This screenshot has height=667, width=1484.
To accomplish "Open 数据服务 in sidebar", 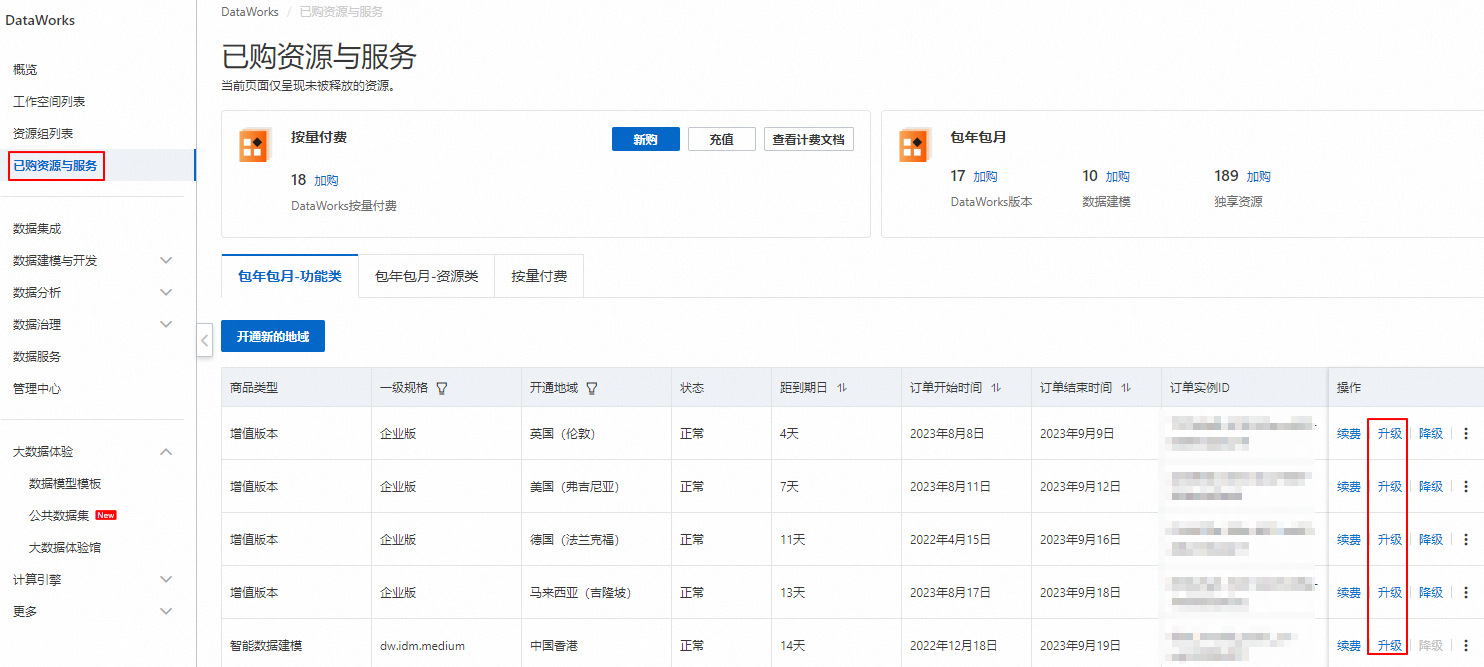I will point(37,356).
